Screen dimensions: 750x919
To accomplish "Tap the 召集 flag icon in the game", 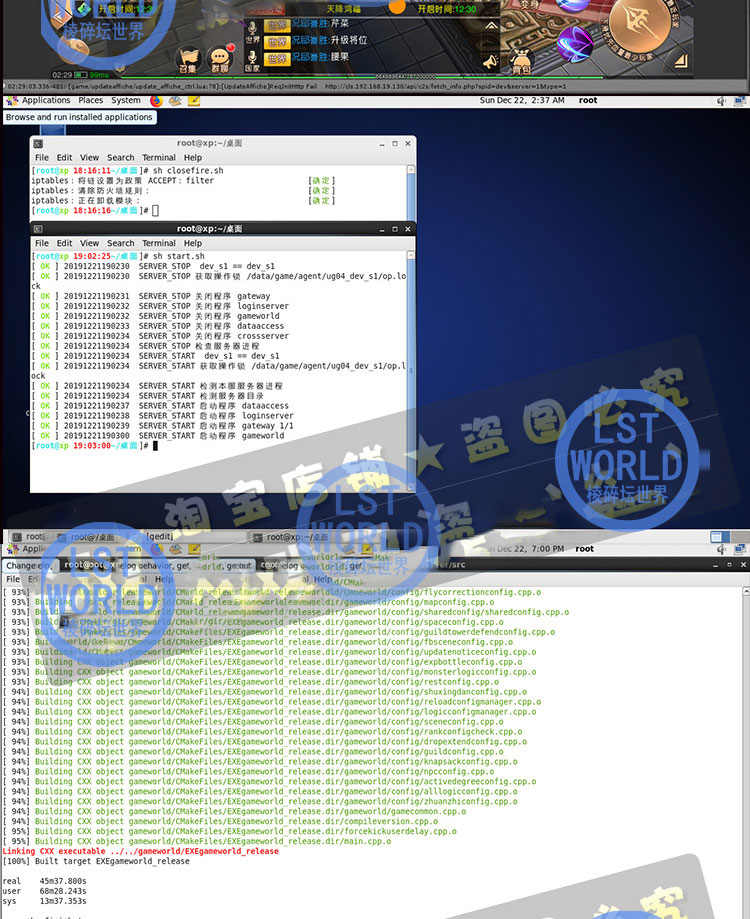I will 189,60.
